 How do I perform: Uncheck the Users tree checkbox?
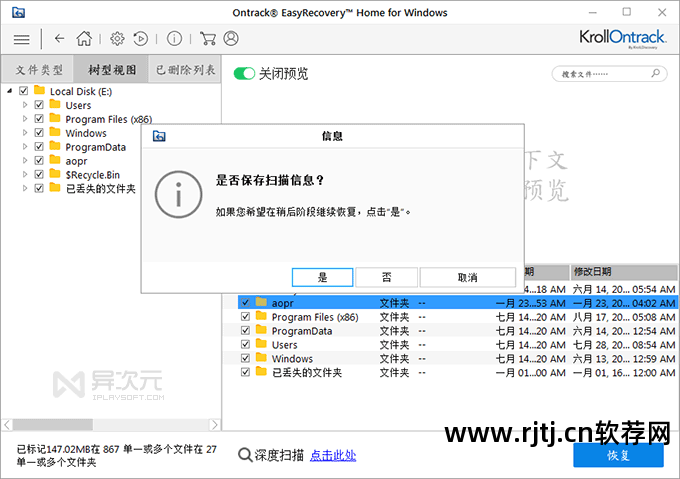coord(39,105)
